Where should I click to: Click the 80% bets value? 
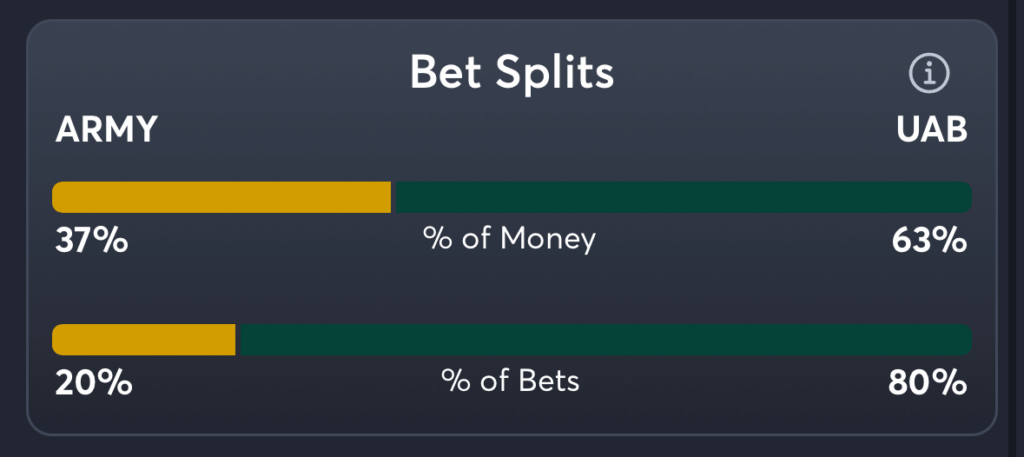(x=928, y=382)
